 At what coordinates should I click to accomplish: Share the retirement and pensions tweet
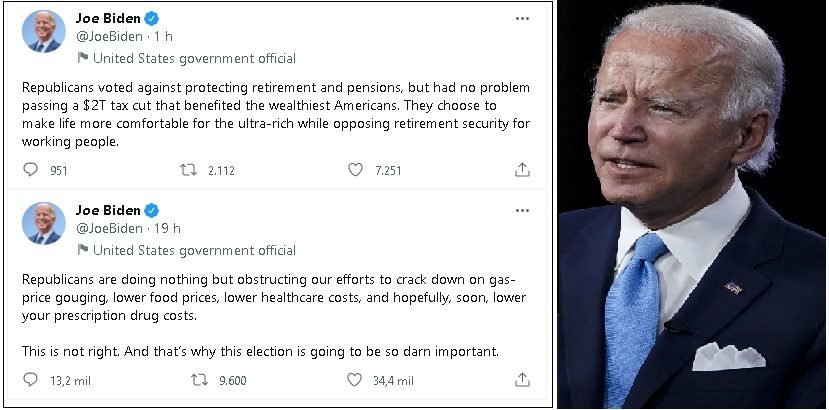(x=522, y=170)
